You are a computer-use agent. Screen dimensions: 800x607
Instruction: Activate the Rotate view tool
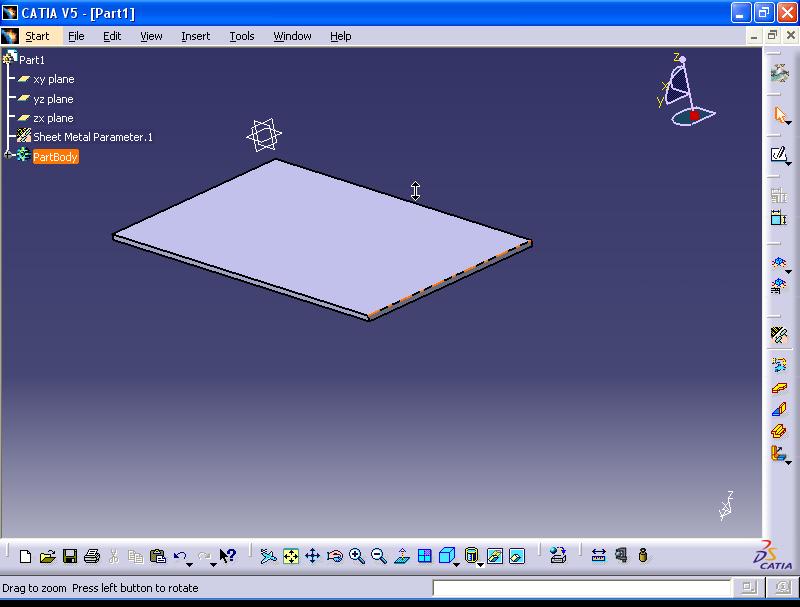(x=333, y=555)
